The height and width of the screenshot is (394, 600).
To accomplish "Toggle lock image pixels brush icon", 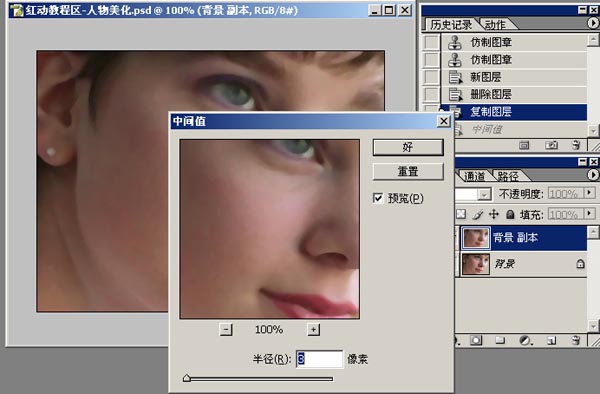I will [478, 214].
